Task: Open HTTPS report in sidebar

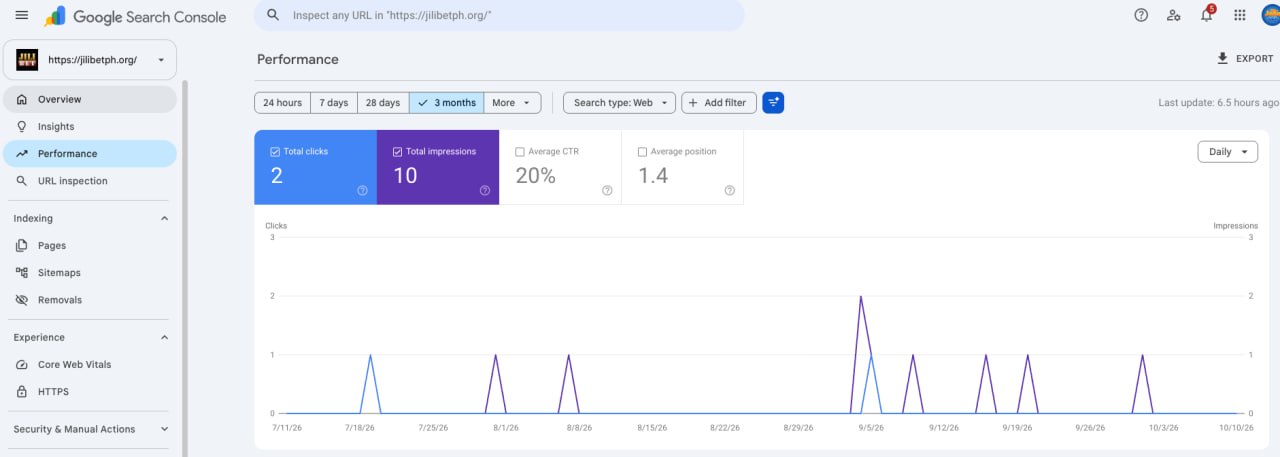Action: coord(90,392)
